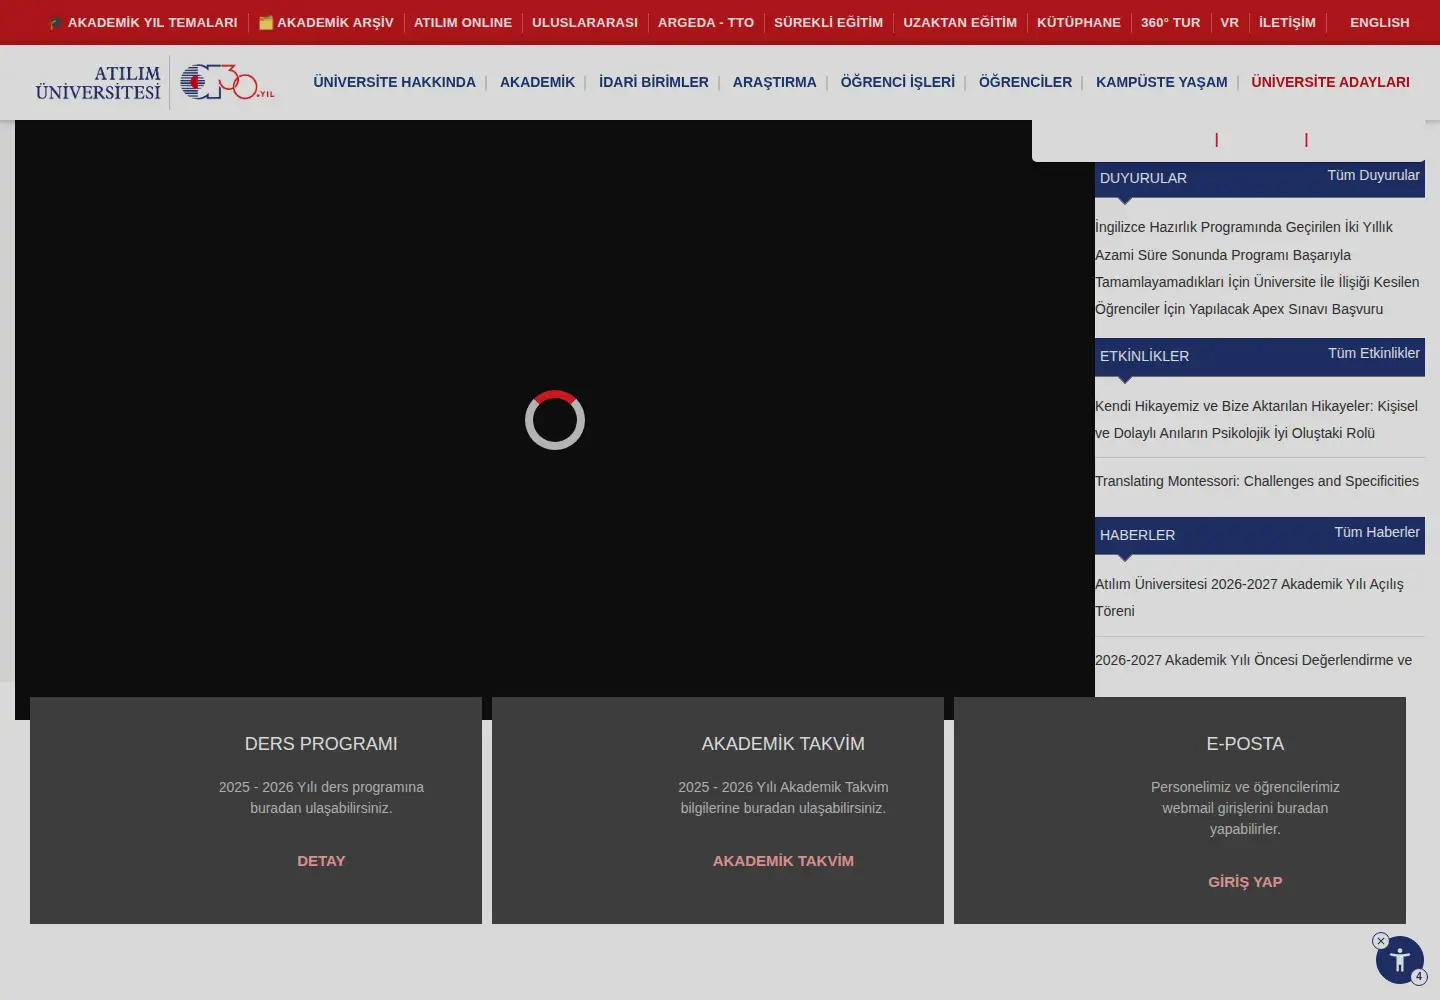
Task: Open Üniversite Adayları menu
Action: (1331, 82)
